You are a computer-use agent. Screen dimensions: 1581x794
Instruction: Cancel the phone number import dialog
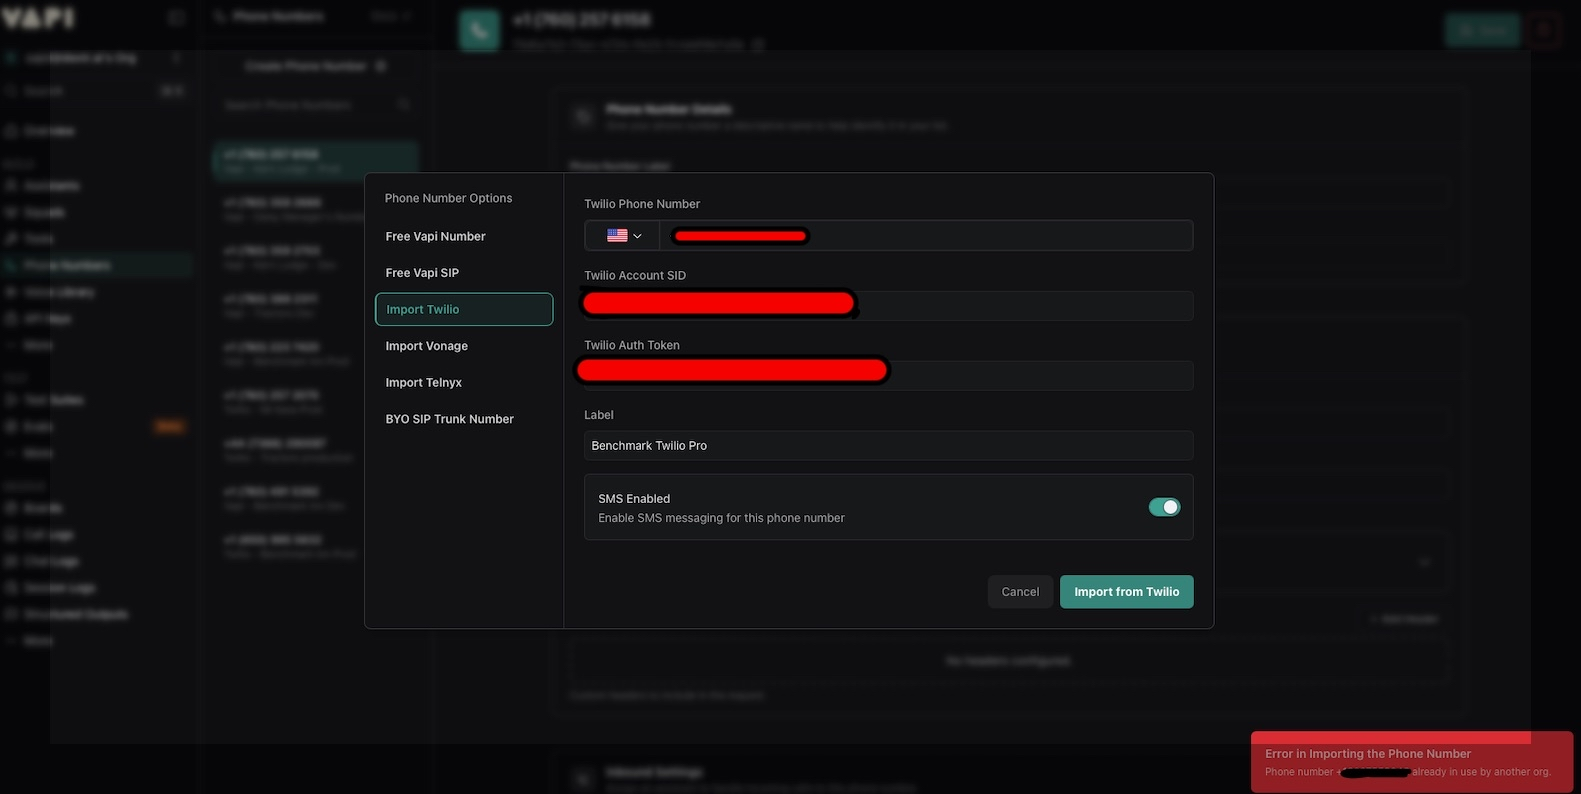(x=1020, y=592)
